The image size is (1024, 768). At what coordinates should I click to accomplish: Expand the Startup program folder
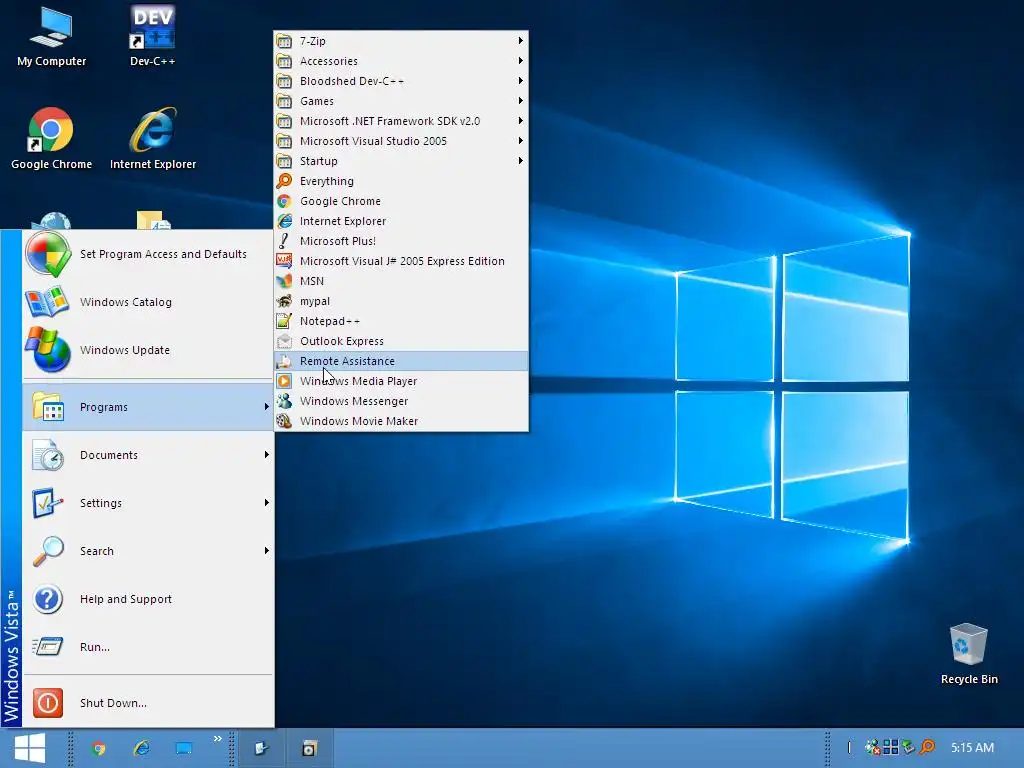click(x=401, y=161)
